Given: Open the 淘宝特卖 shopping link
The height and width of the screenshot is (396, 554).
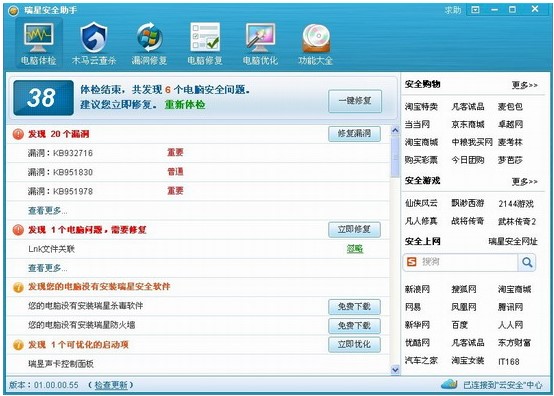Looking at the screenshot, I should 421,107.
